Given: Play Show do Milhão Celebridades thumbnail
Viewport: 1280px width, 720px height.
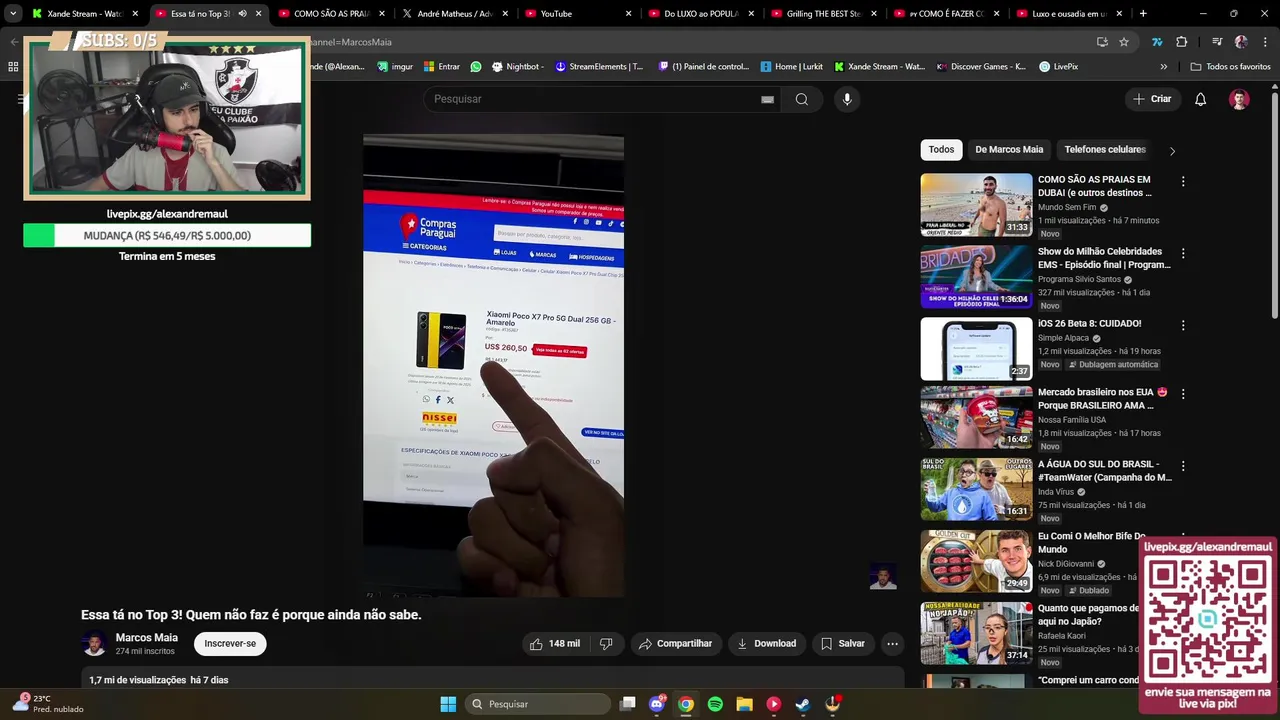Looking at the screenshot, I should point(976,277).
